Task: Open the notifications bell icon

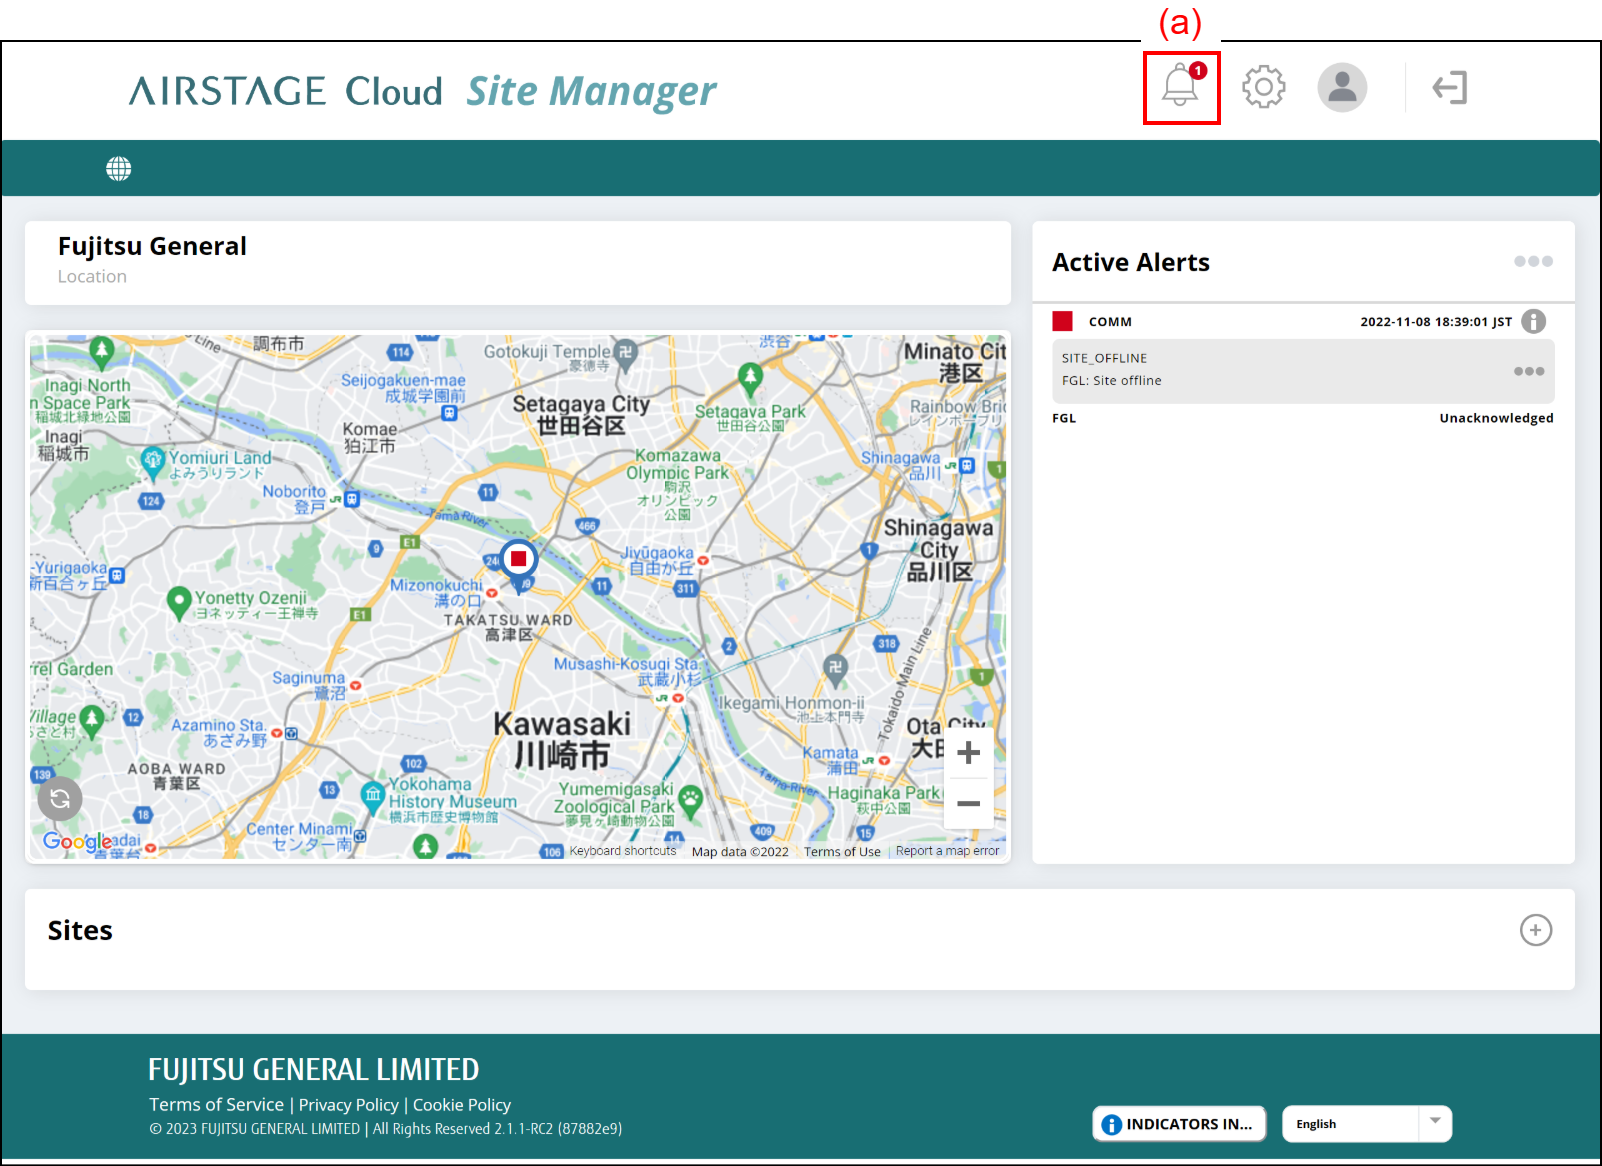Action: tap(1181, 87)
